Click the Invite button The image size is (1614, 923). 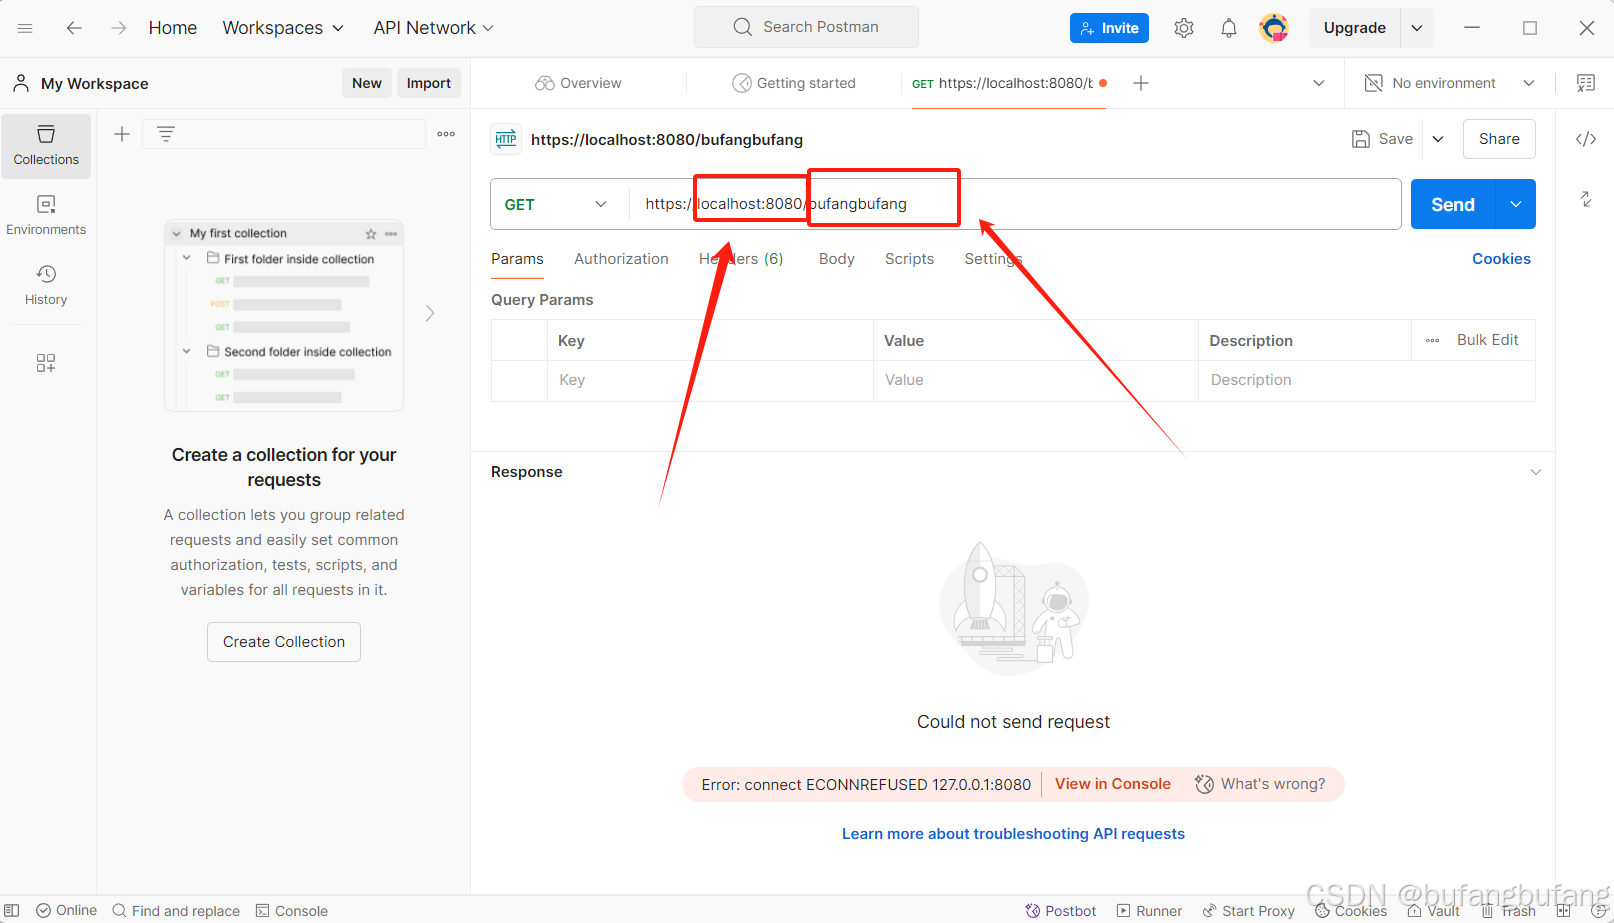click(x=1109, y=28)
